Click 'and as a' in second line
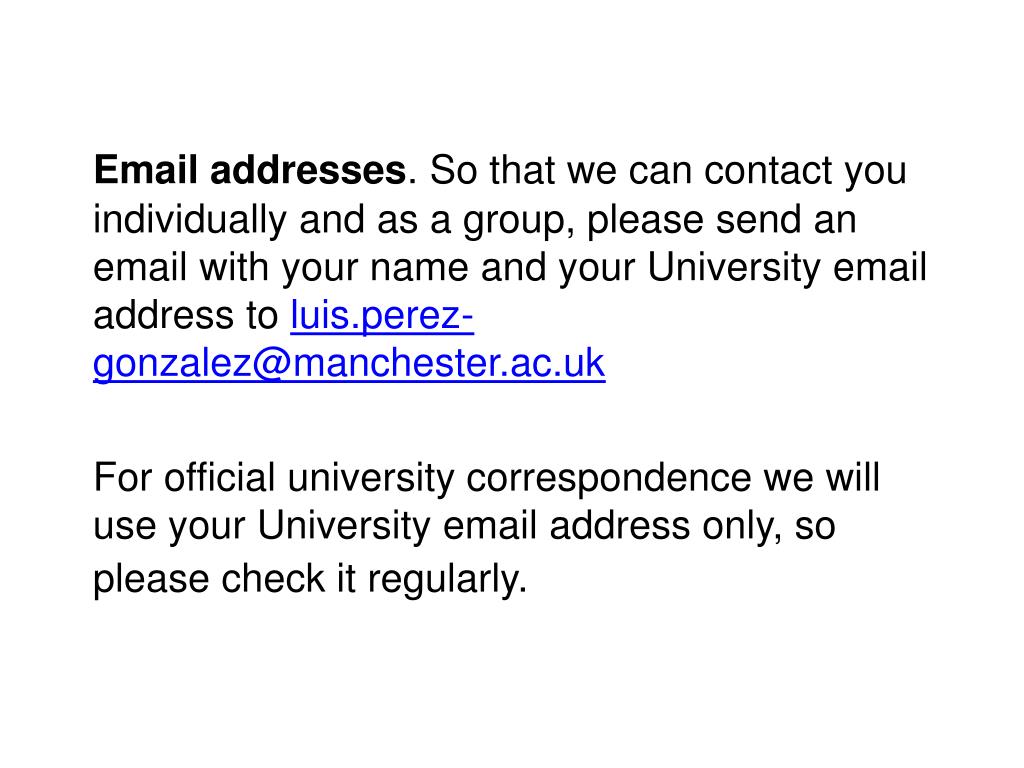This screenshot has height=768, width=1024. [375, 219]
